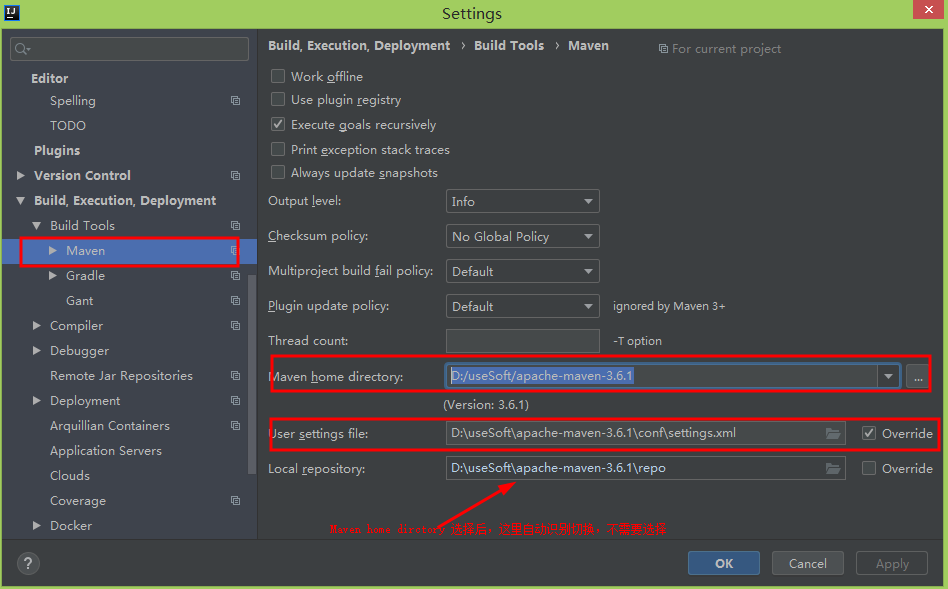Select Gant in the settings tree
This screenshot has width=948, height=589.
click(x=80, y=301)
